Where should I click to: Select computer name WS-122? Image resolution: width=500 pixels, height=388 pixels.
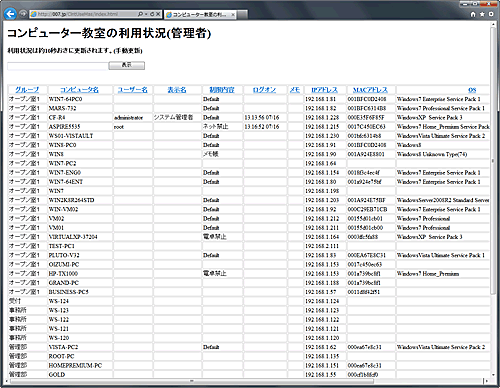[59, 319]
